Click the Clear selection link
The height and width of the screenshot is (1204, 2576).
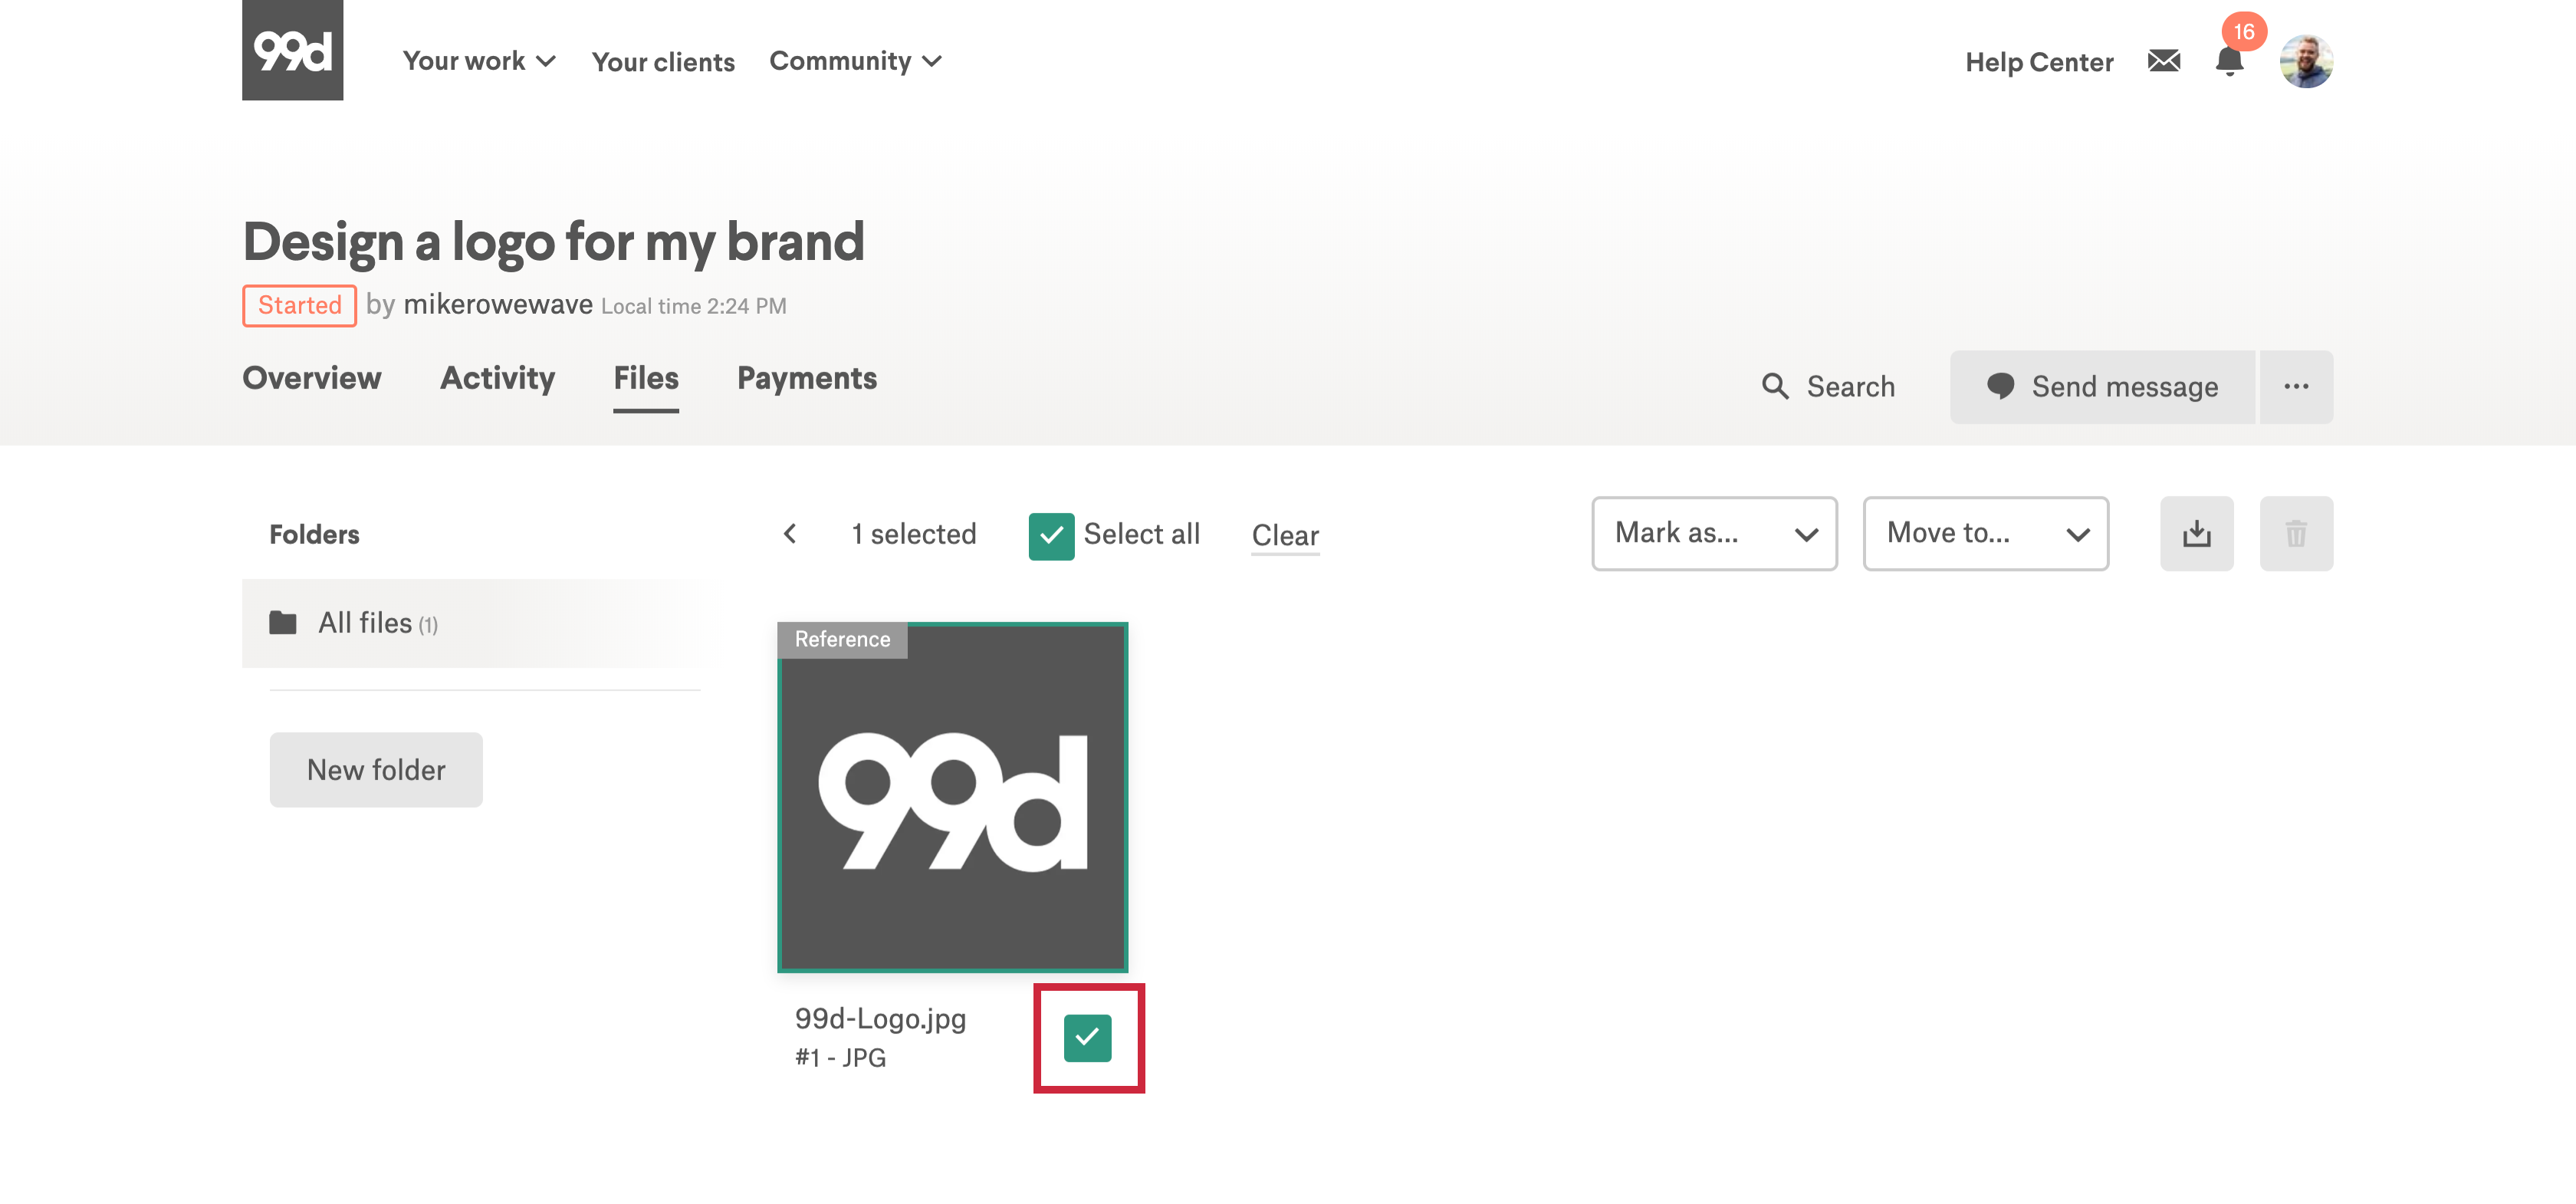[x=1285, y=536]
